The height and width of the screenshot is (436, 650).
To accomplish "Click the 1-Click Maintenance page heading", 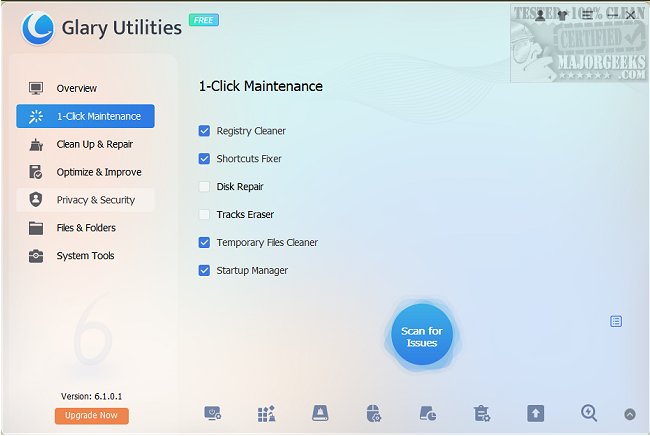I will tap(261, 86).
